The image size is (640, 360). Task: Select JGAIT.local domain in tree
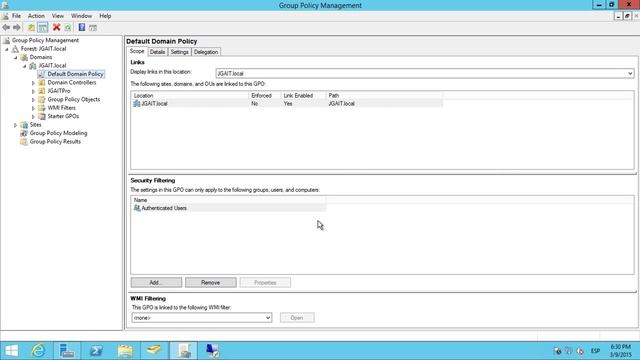(x=52, y=65)
